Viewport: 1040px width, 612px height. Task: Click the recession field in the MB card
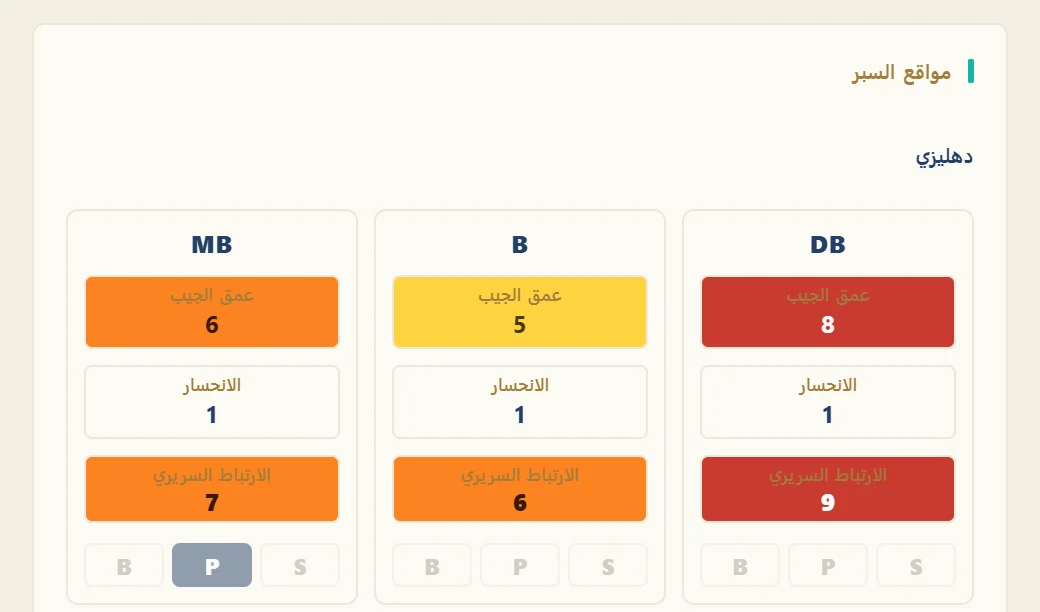tap(212, 402)
